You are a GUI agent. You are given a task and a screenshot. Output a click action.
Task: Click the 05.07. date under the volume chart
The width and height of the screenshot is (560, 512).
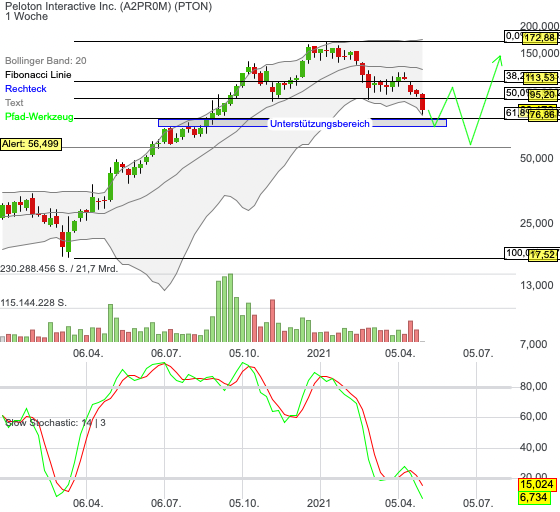coord(478,353)
